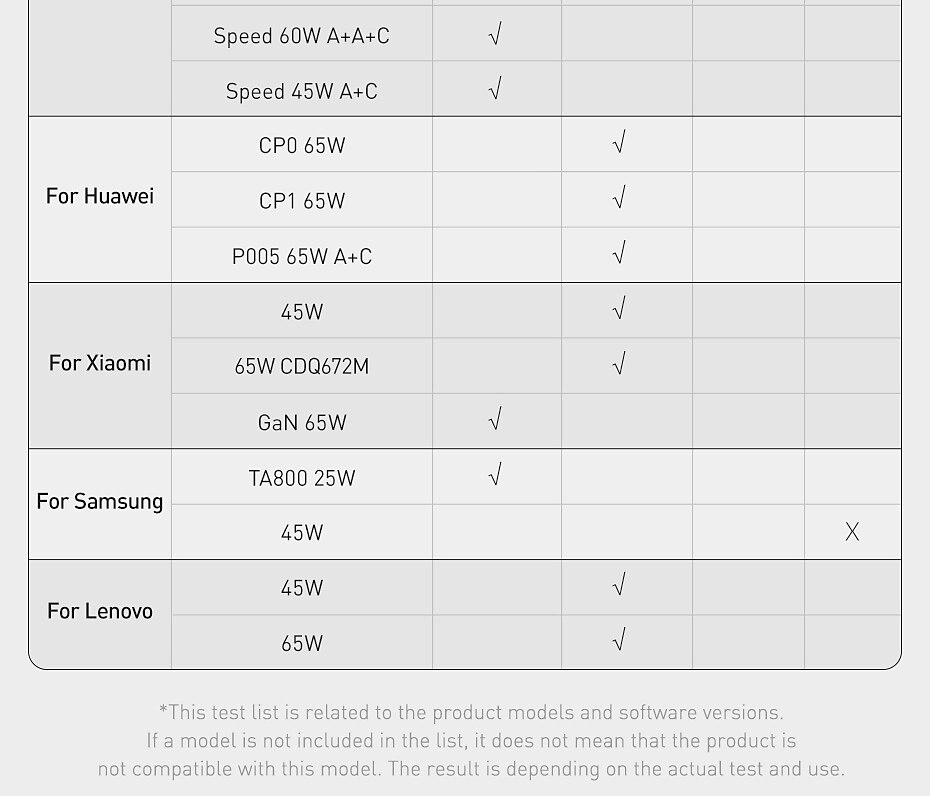Select the For Huawei brand label
930x796 pixels.
tap(100, 197)
